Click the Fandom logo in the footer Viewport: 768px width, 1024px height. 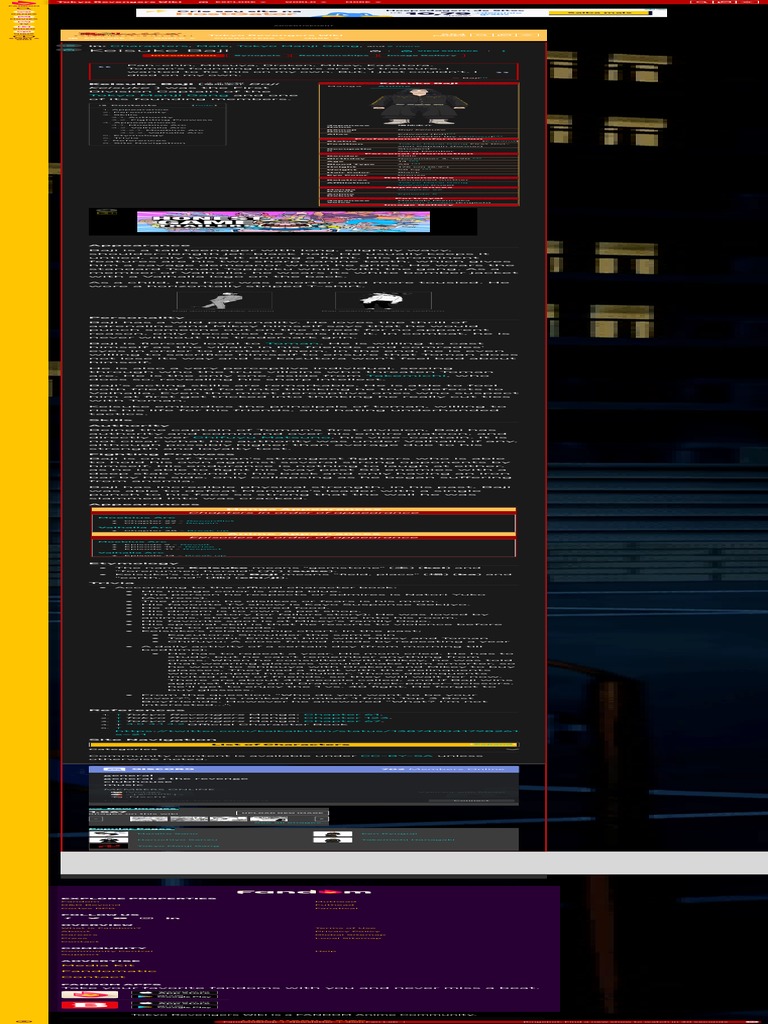(x=304, y=891)
